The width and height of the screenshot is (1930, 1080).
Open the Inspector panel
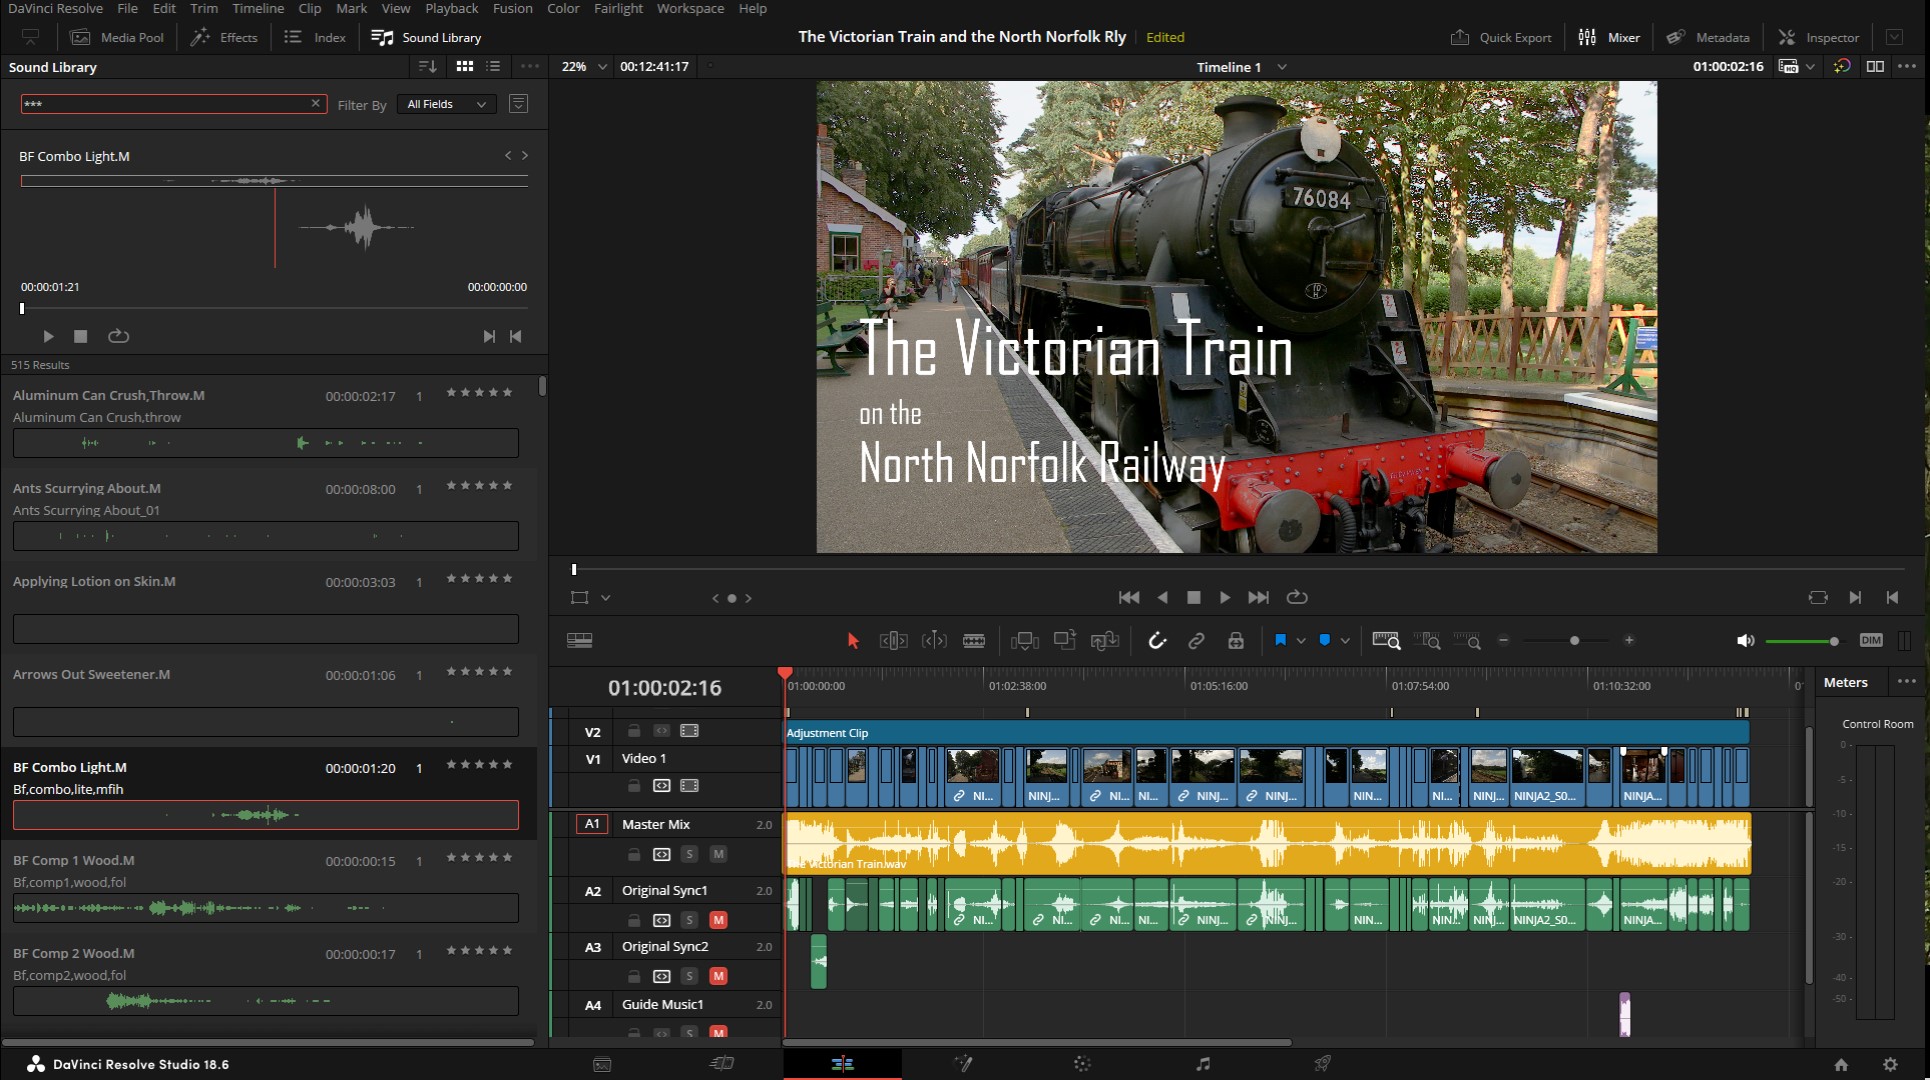tap(1818, 37)
